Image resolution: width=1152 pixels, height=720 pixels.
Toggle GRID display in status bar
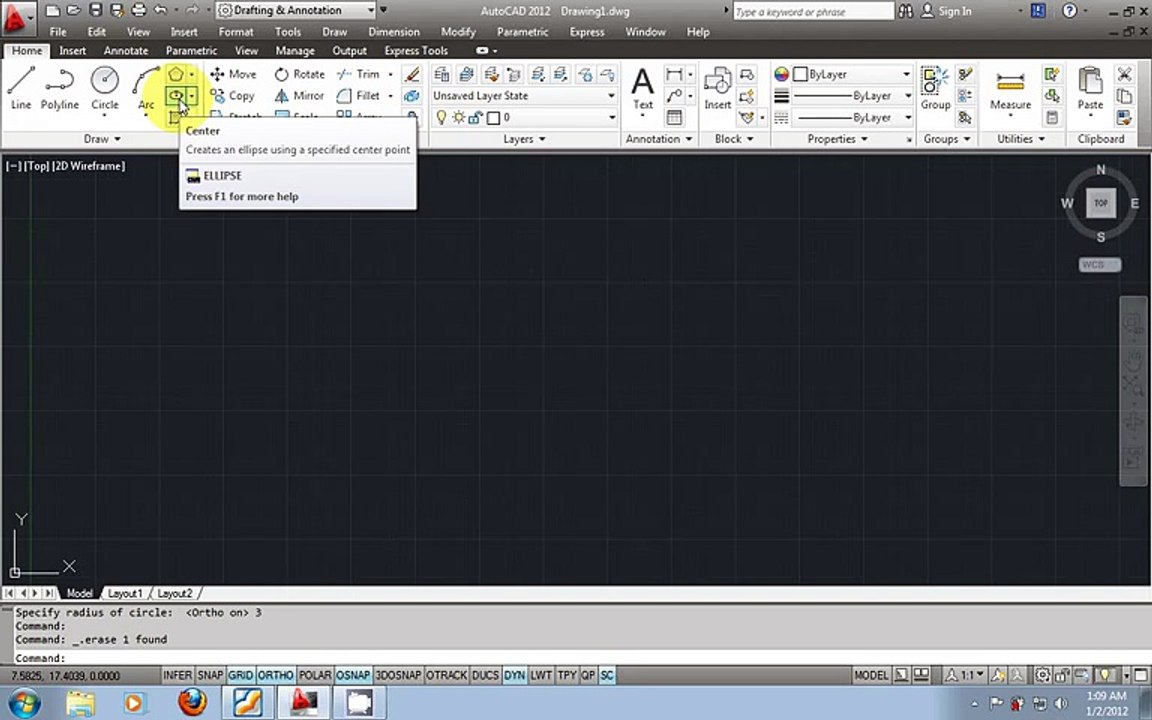(240, 675)
